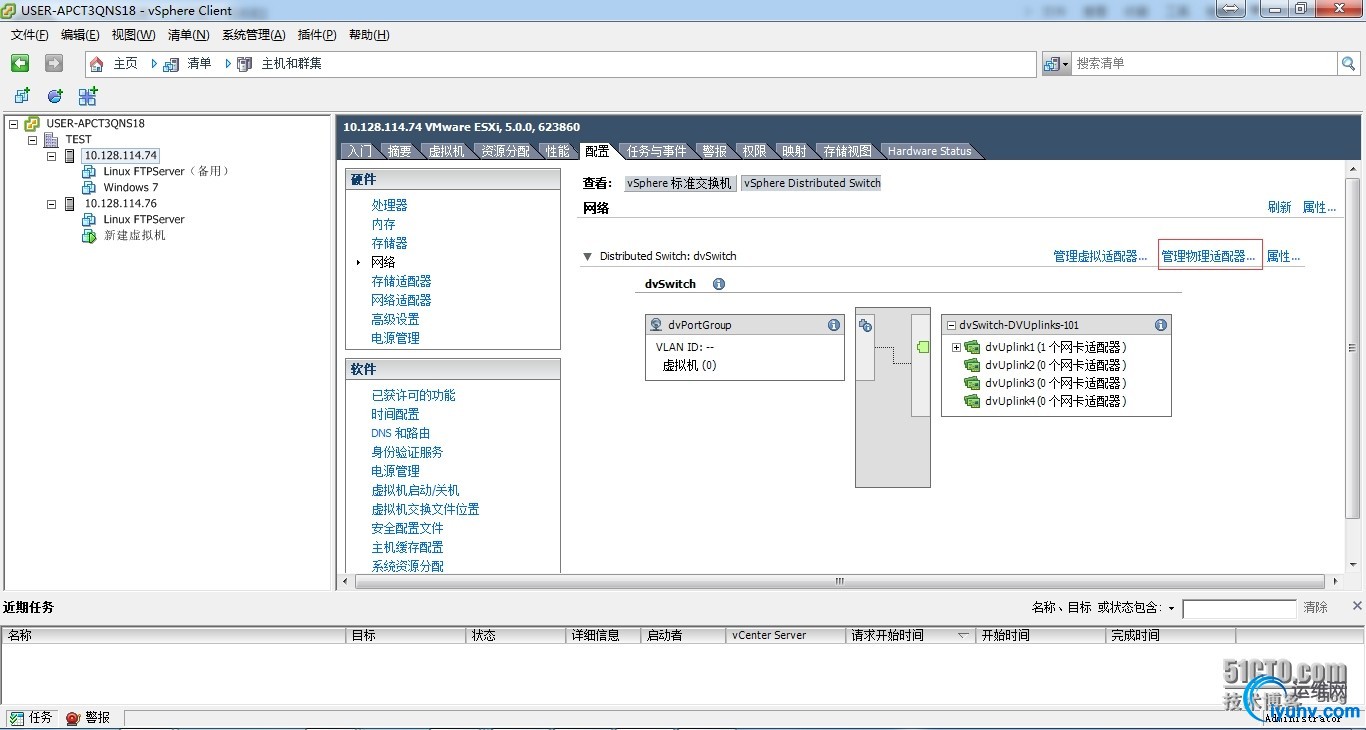Collapse the USER-APCT3QNS18 root node
This screenshot has height=730, width=1366.
coord(13,124)
